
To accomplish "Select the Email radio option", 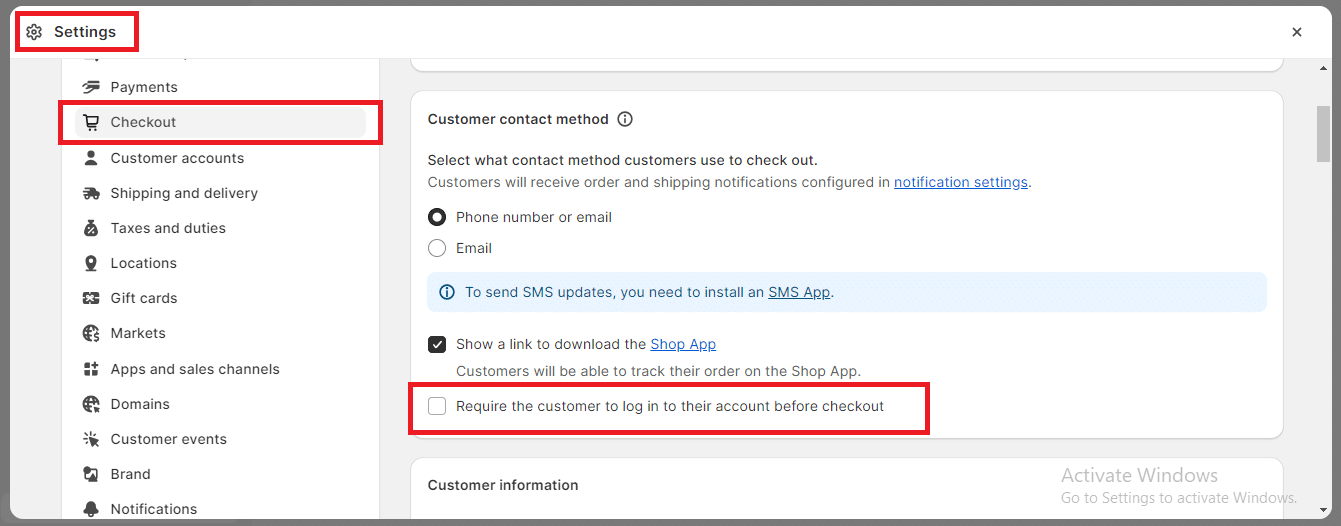I will (437, 248).
